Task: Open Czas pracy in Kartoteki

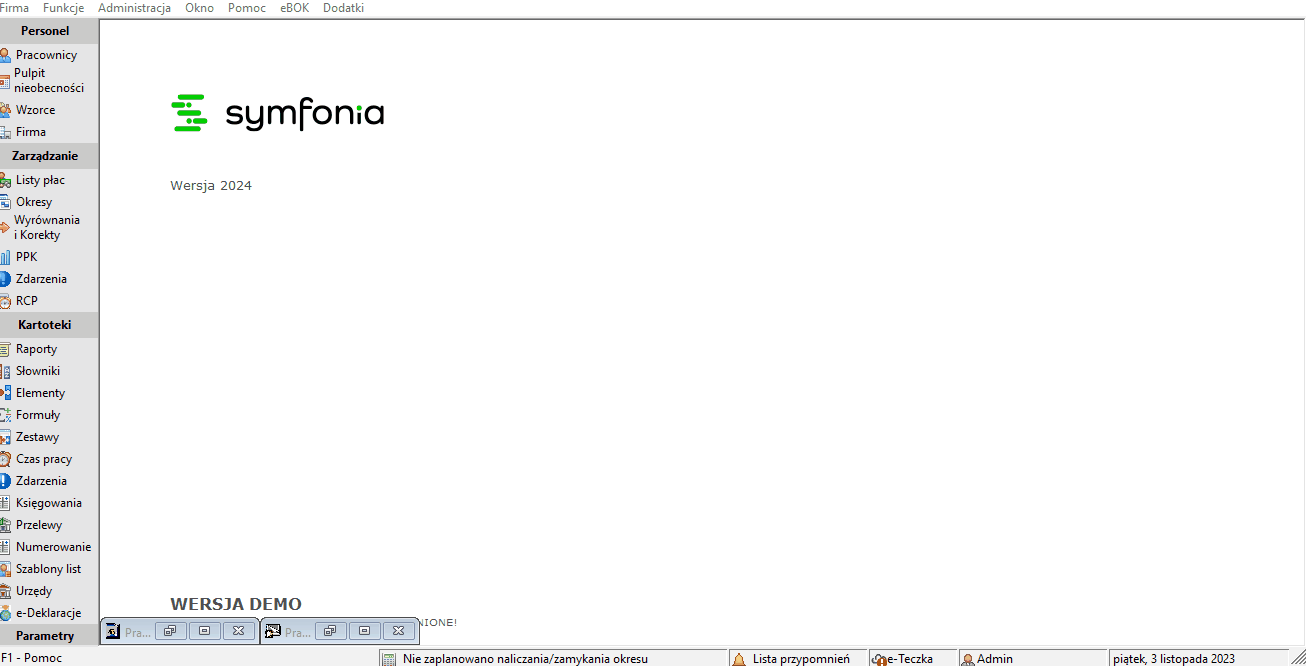Action: 44,459
